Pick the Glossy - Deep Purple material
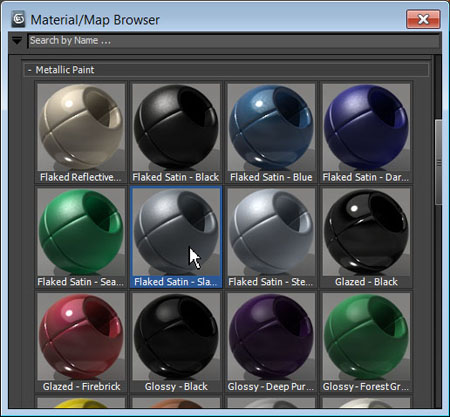 [x=271, y=342]
